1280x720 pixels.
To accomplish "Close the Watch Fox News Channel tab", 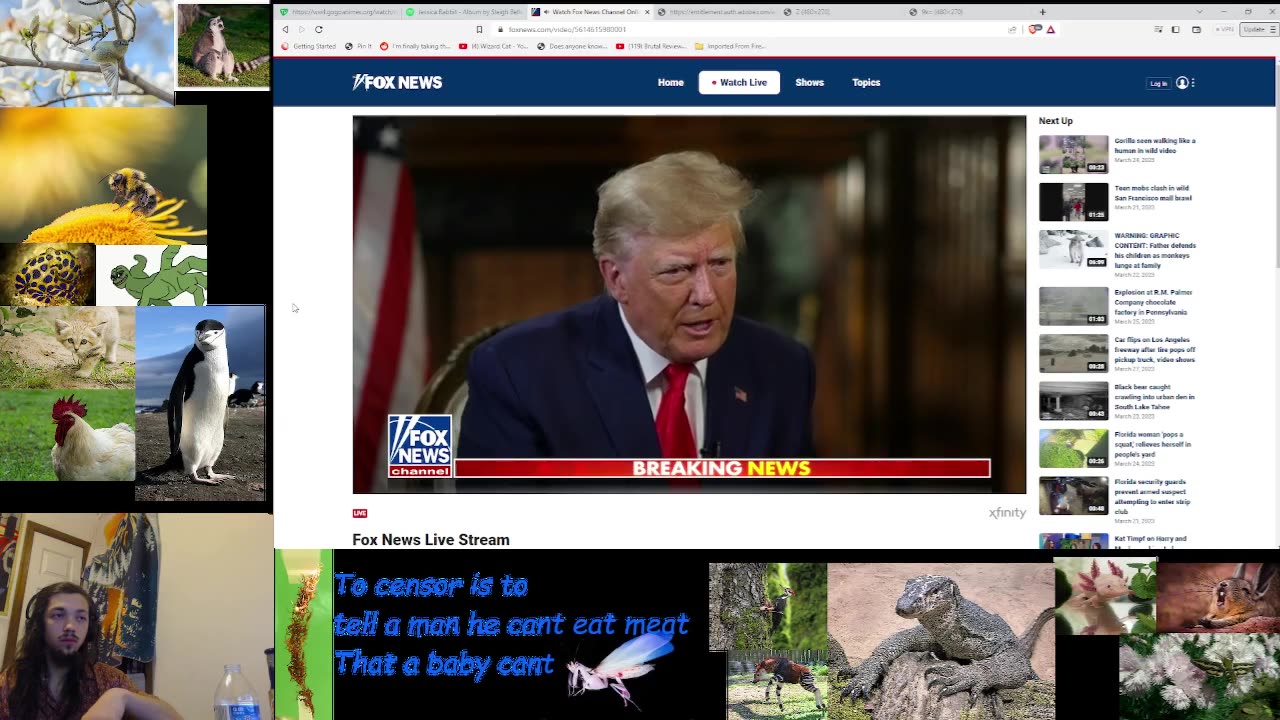I will coord(647,12).
